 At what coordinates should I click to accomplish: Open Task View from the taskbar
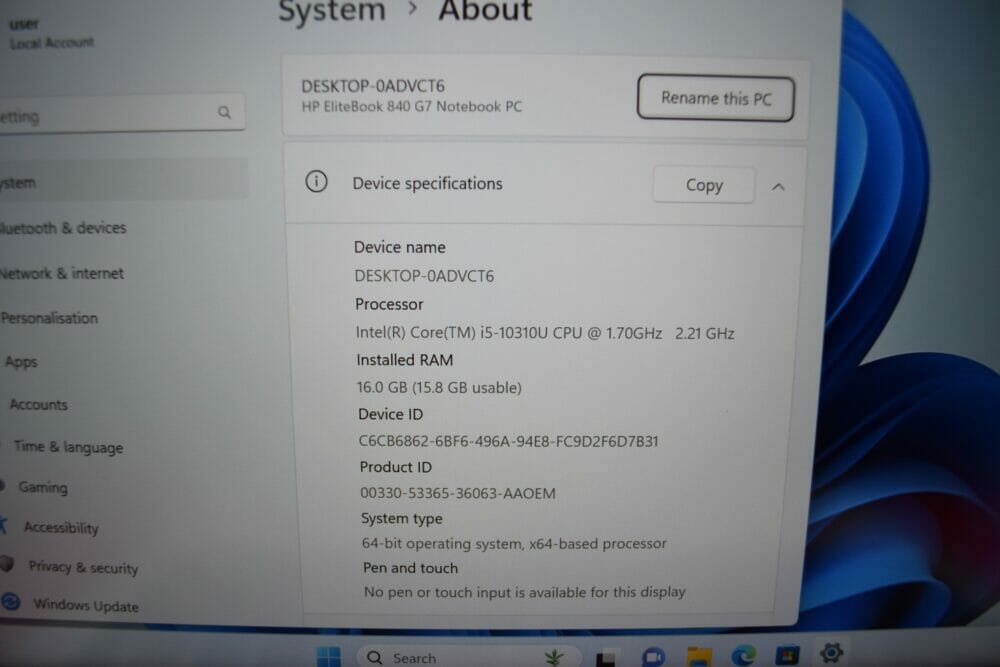(605, 657)
